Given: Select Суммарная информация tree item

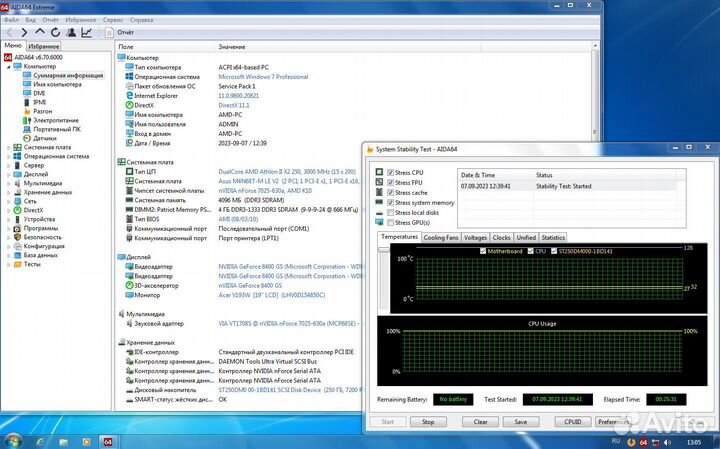Looking at the screenshot, I should [68, 75].
